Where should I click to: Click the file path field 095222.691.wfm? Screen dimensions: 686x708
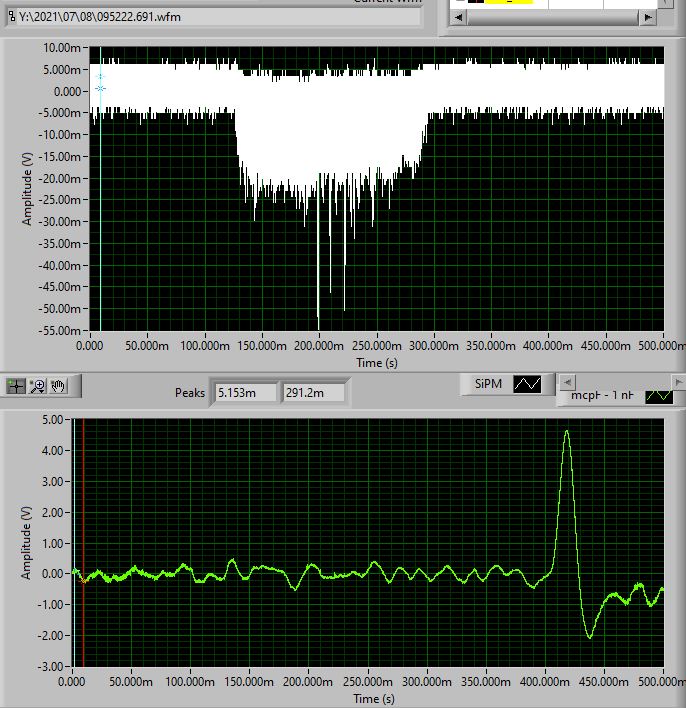(x=219, y=17)
